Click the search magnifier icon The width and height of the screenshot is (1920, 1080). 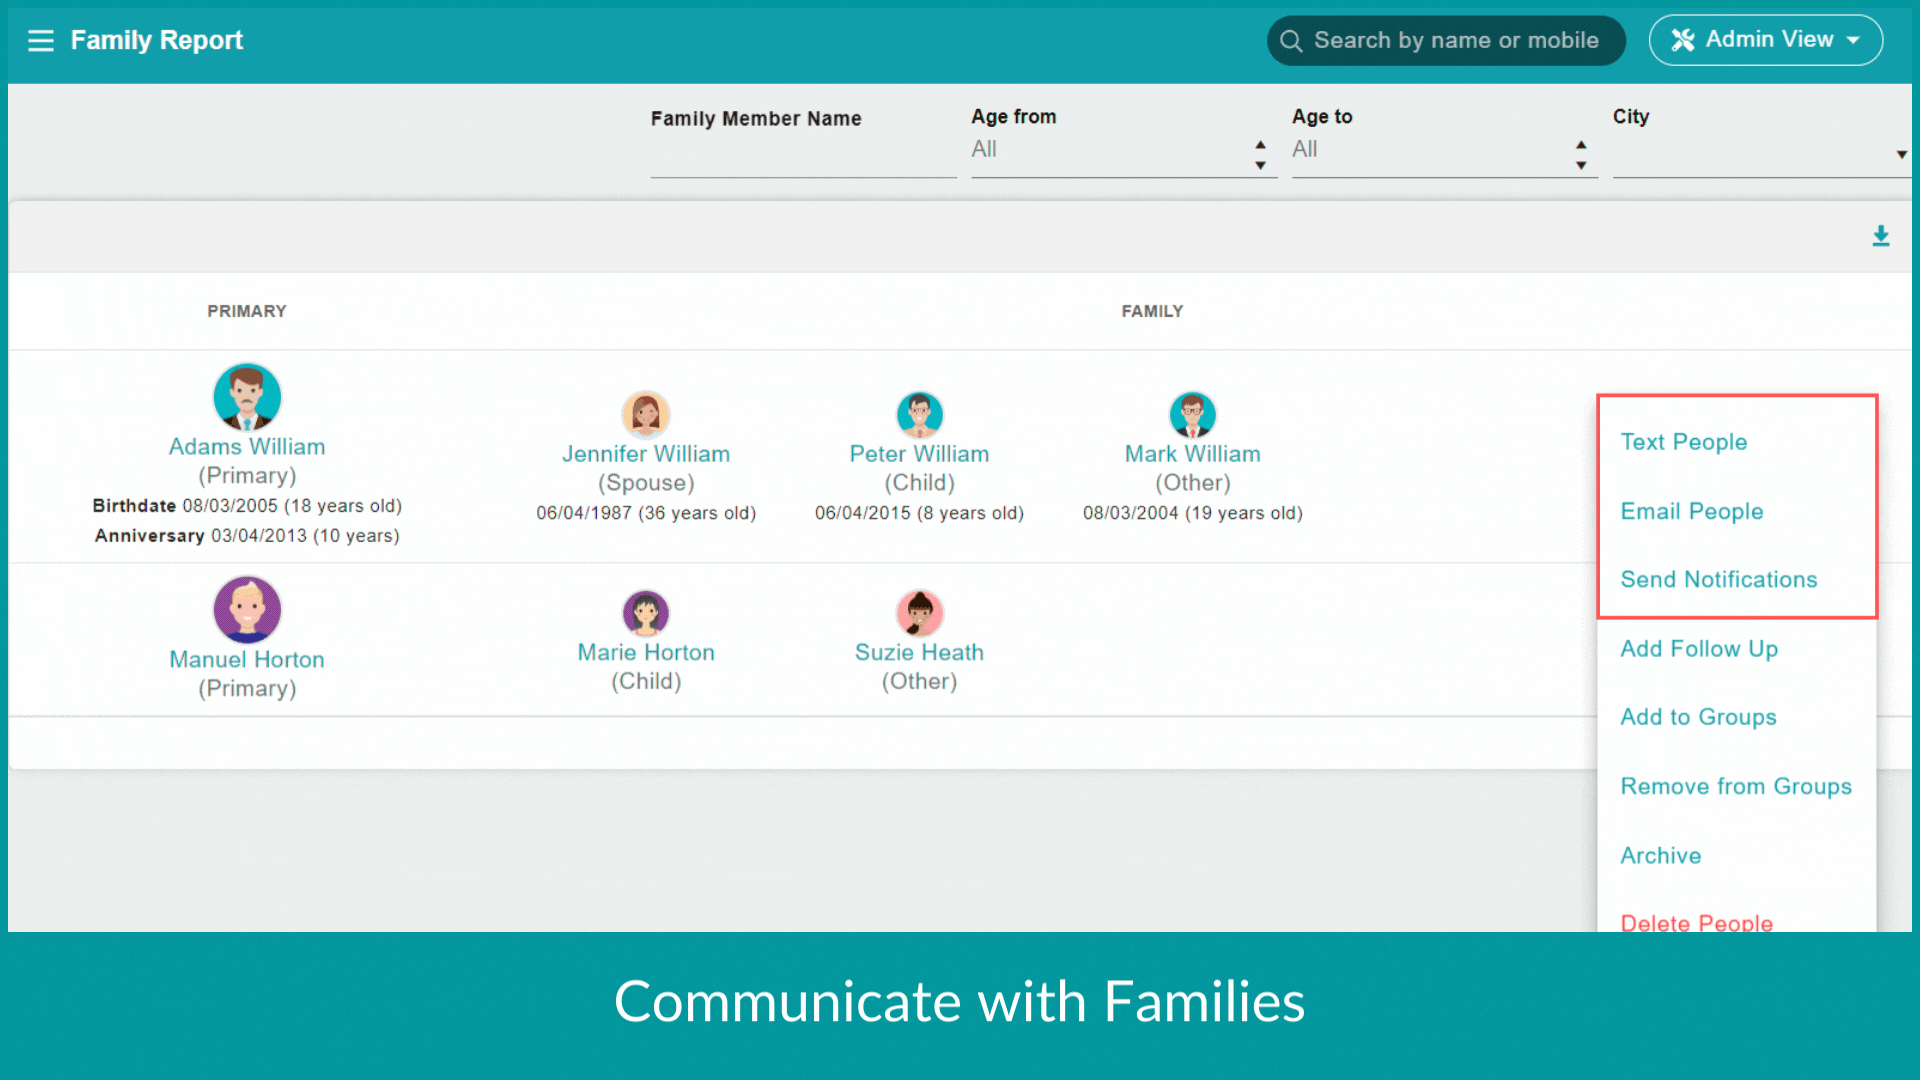point(1291,41)
